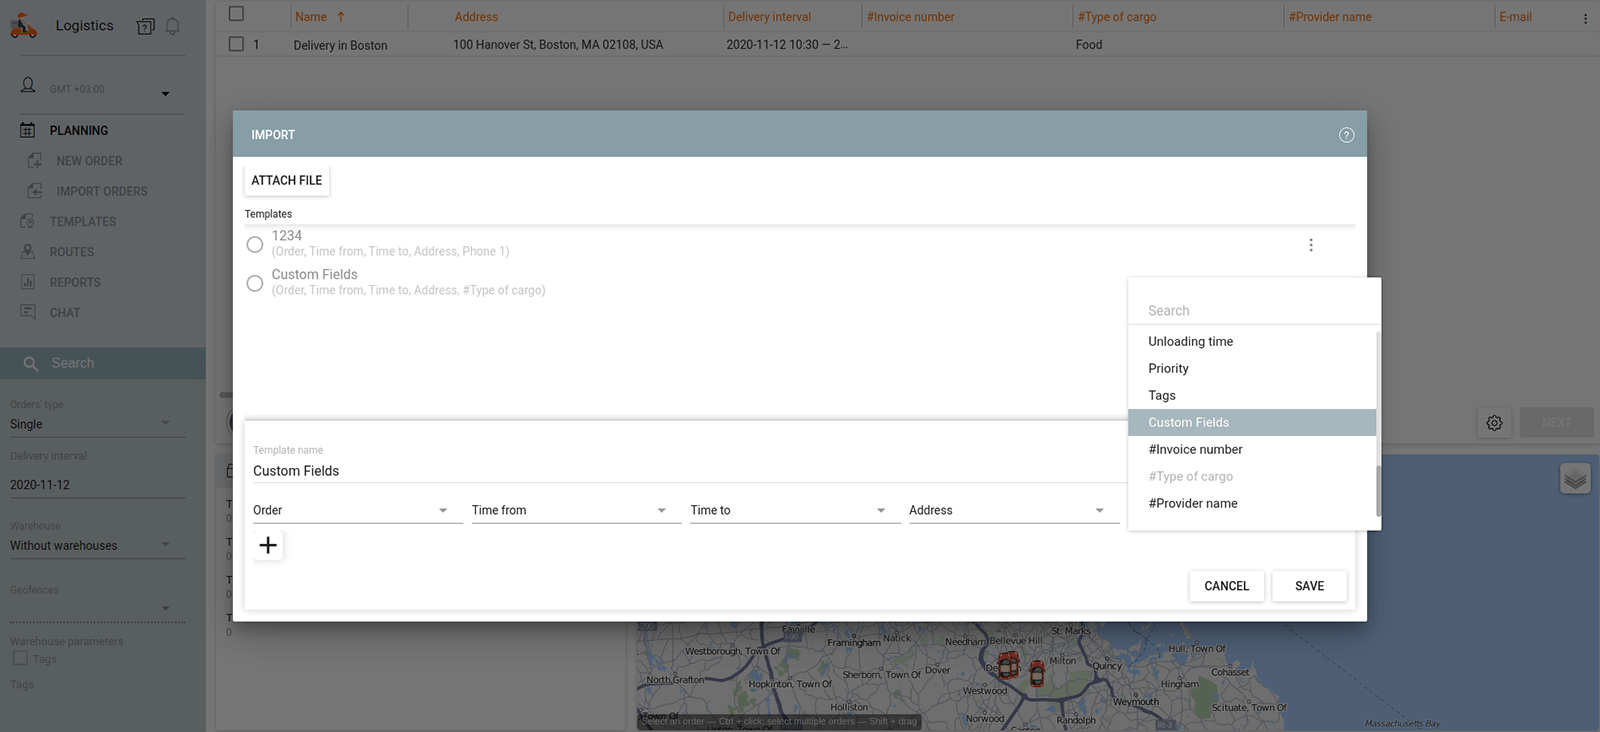Click the user account icon in sidebar
Viewport: 1600px width, 732px height.
point(28,86)
